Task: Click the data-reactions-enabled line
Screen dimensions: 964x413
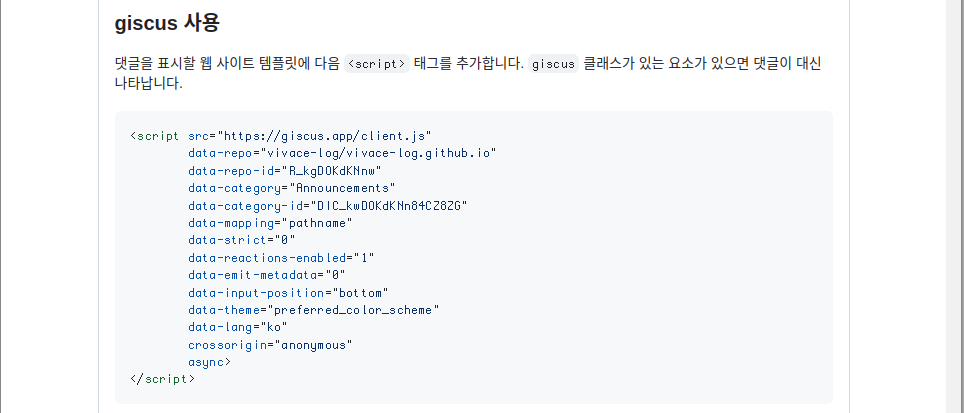Action: [281, 258]
